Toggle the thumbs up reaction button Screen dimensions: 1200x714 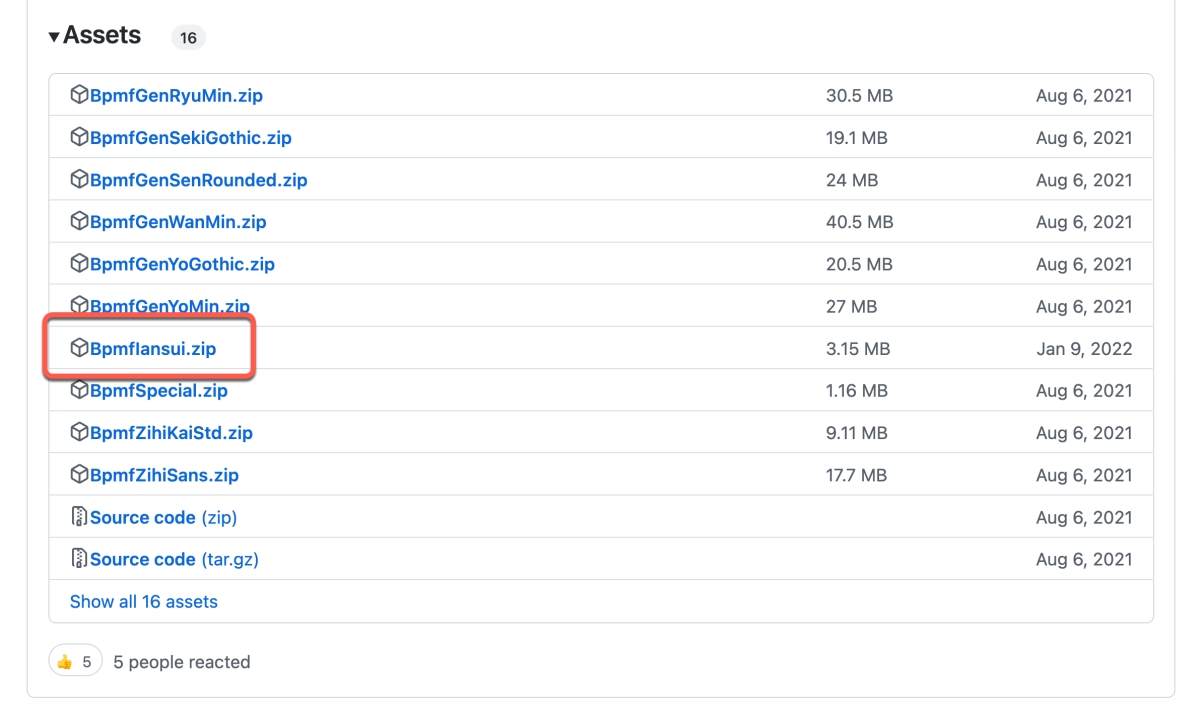(75, 661)
